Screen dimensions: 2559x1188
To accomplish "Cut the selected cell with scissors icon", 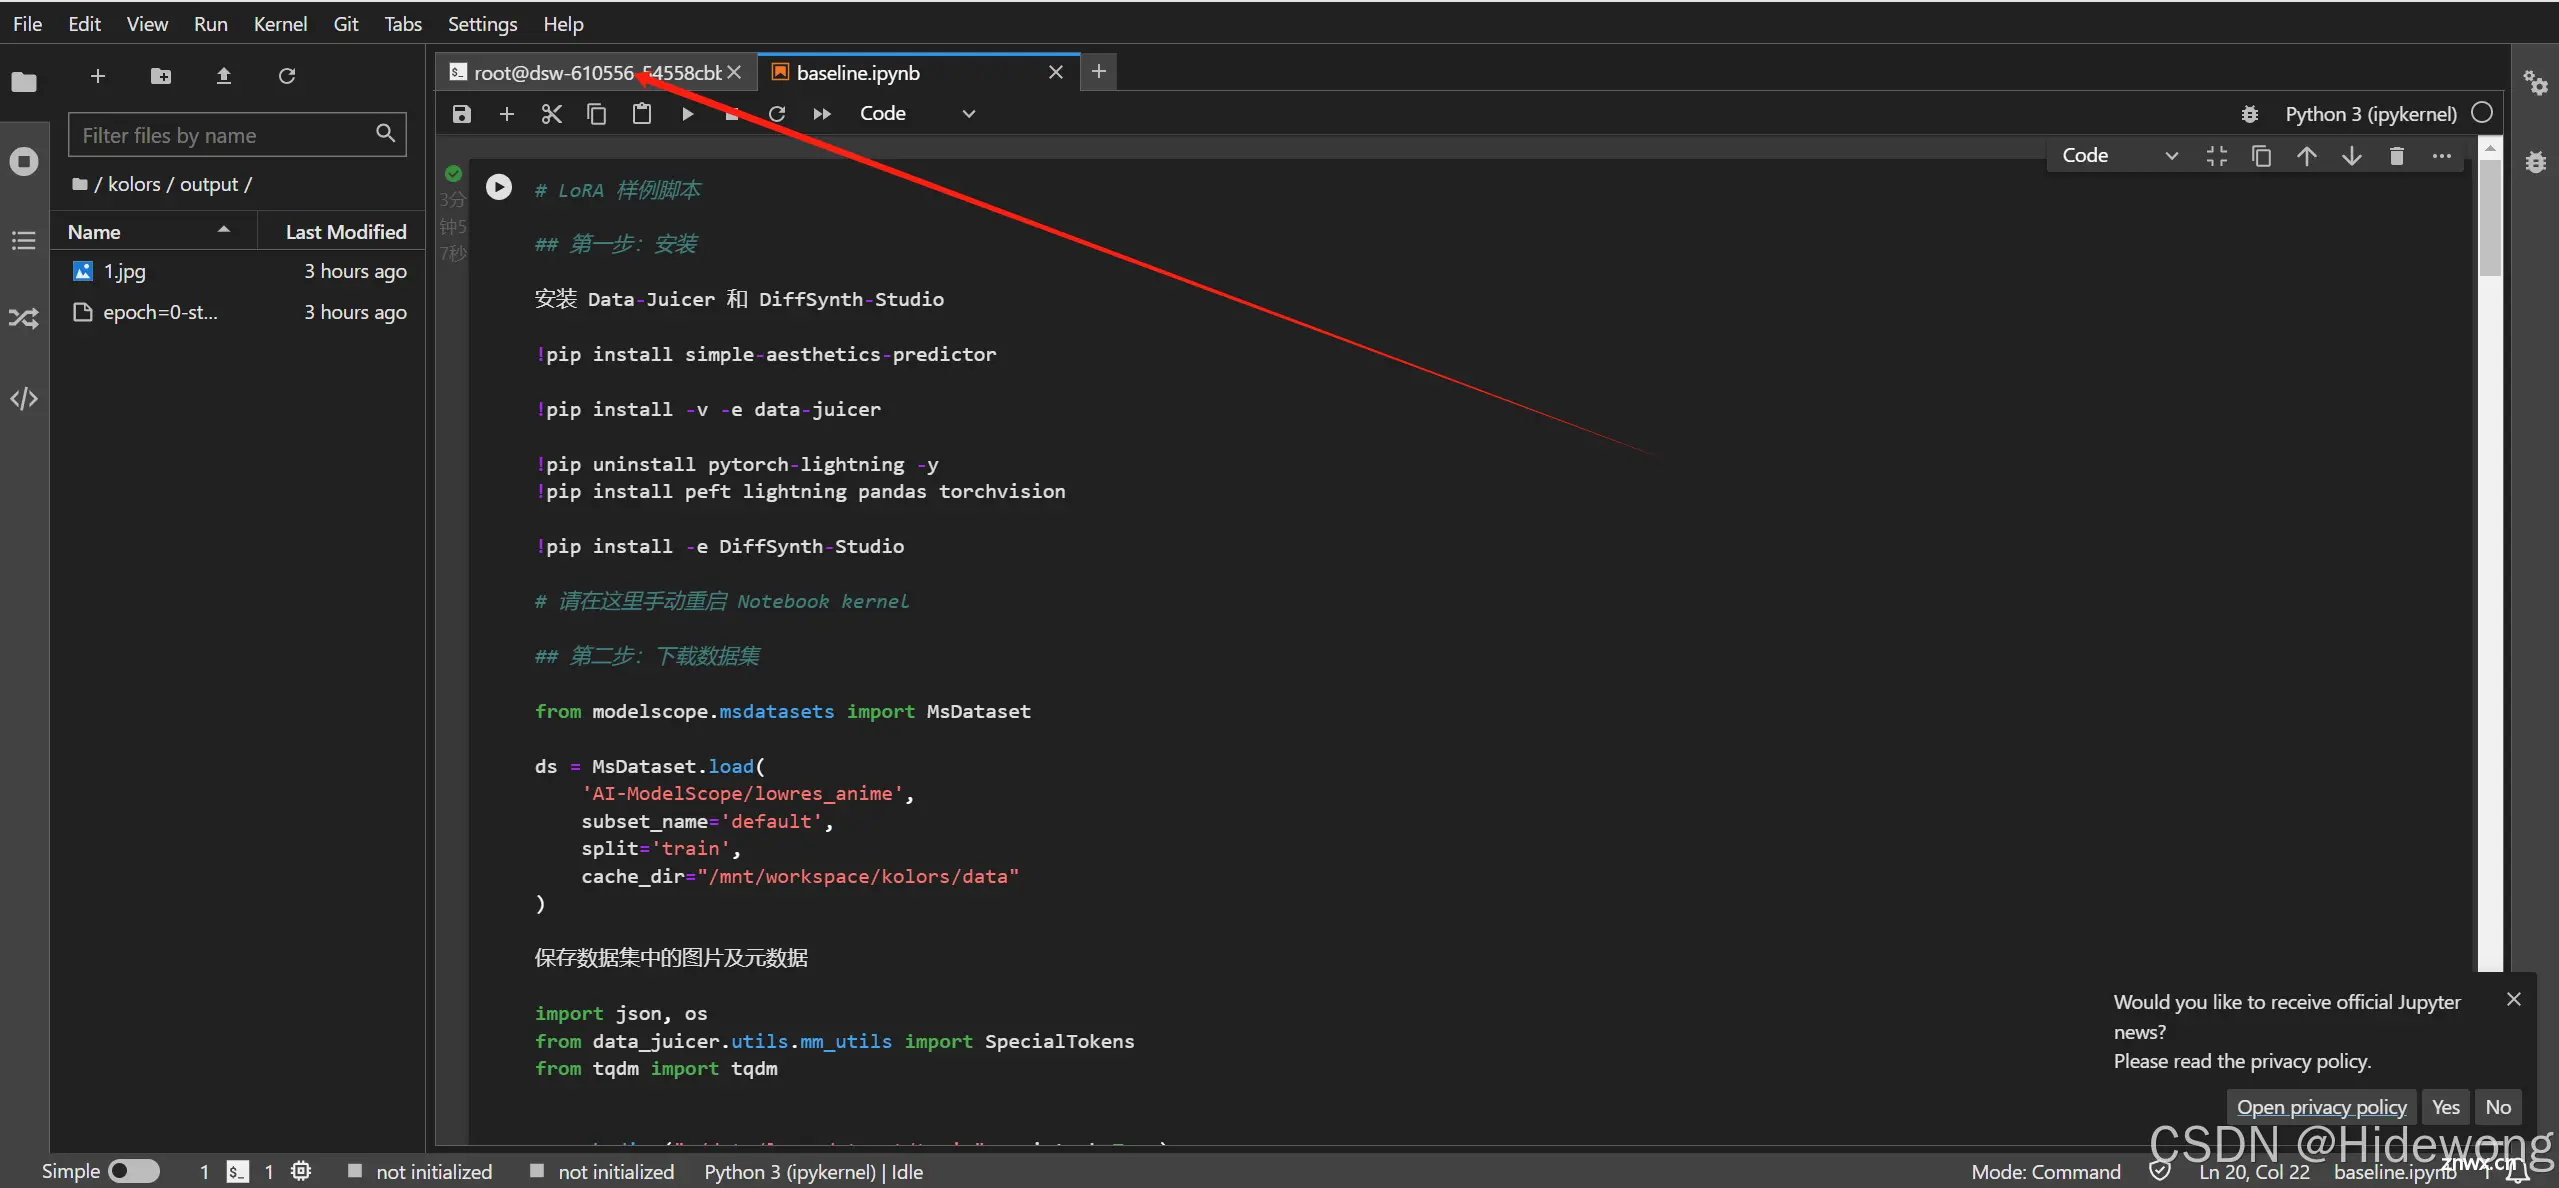I will point(552,114).
